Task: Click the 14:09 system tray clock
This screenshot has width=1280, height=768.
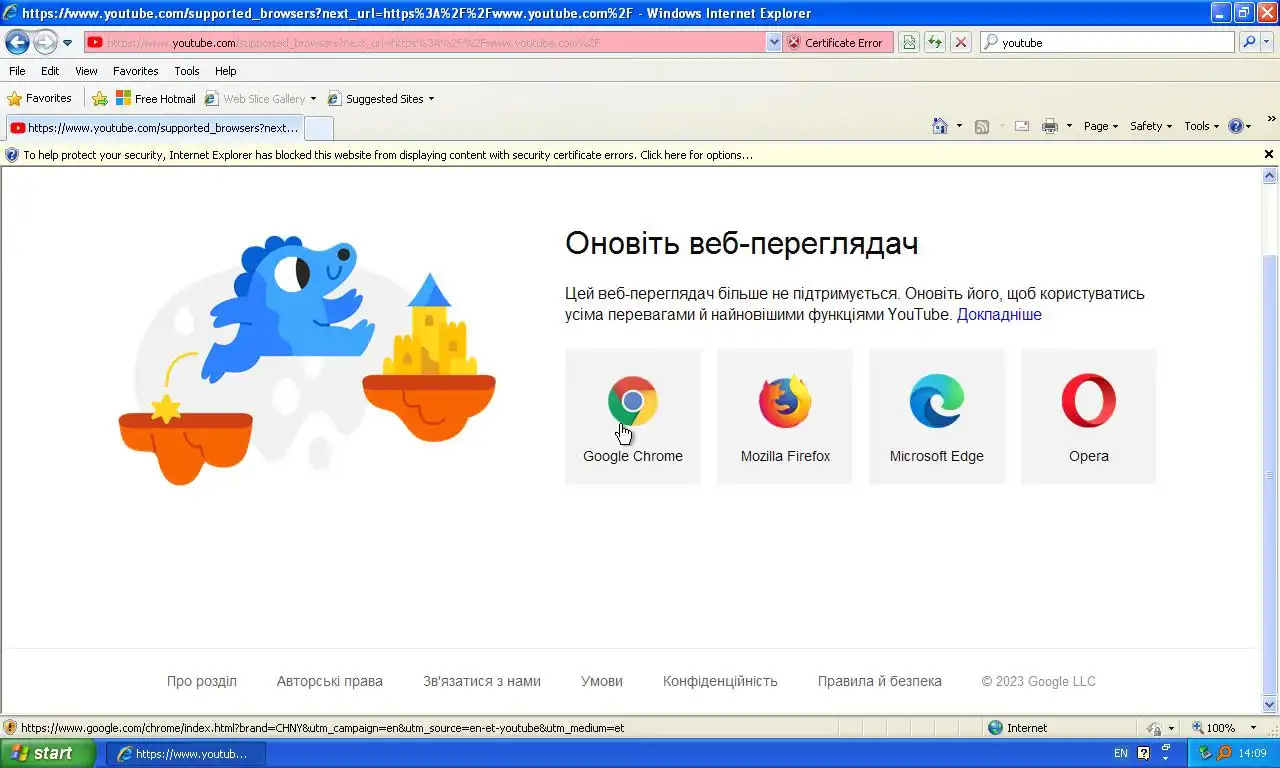Action: tap(1253, 753)
